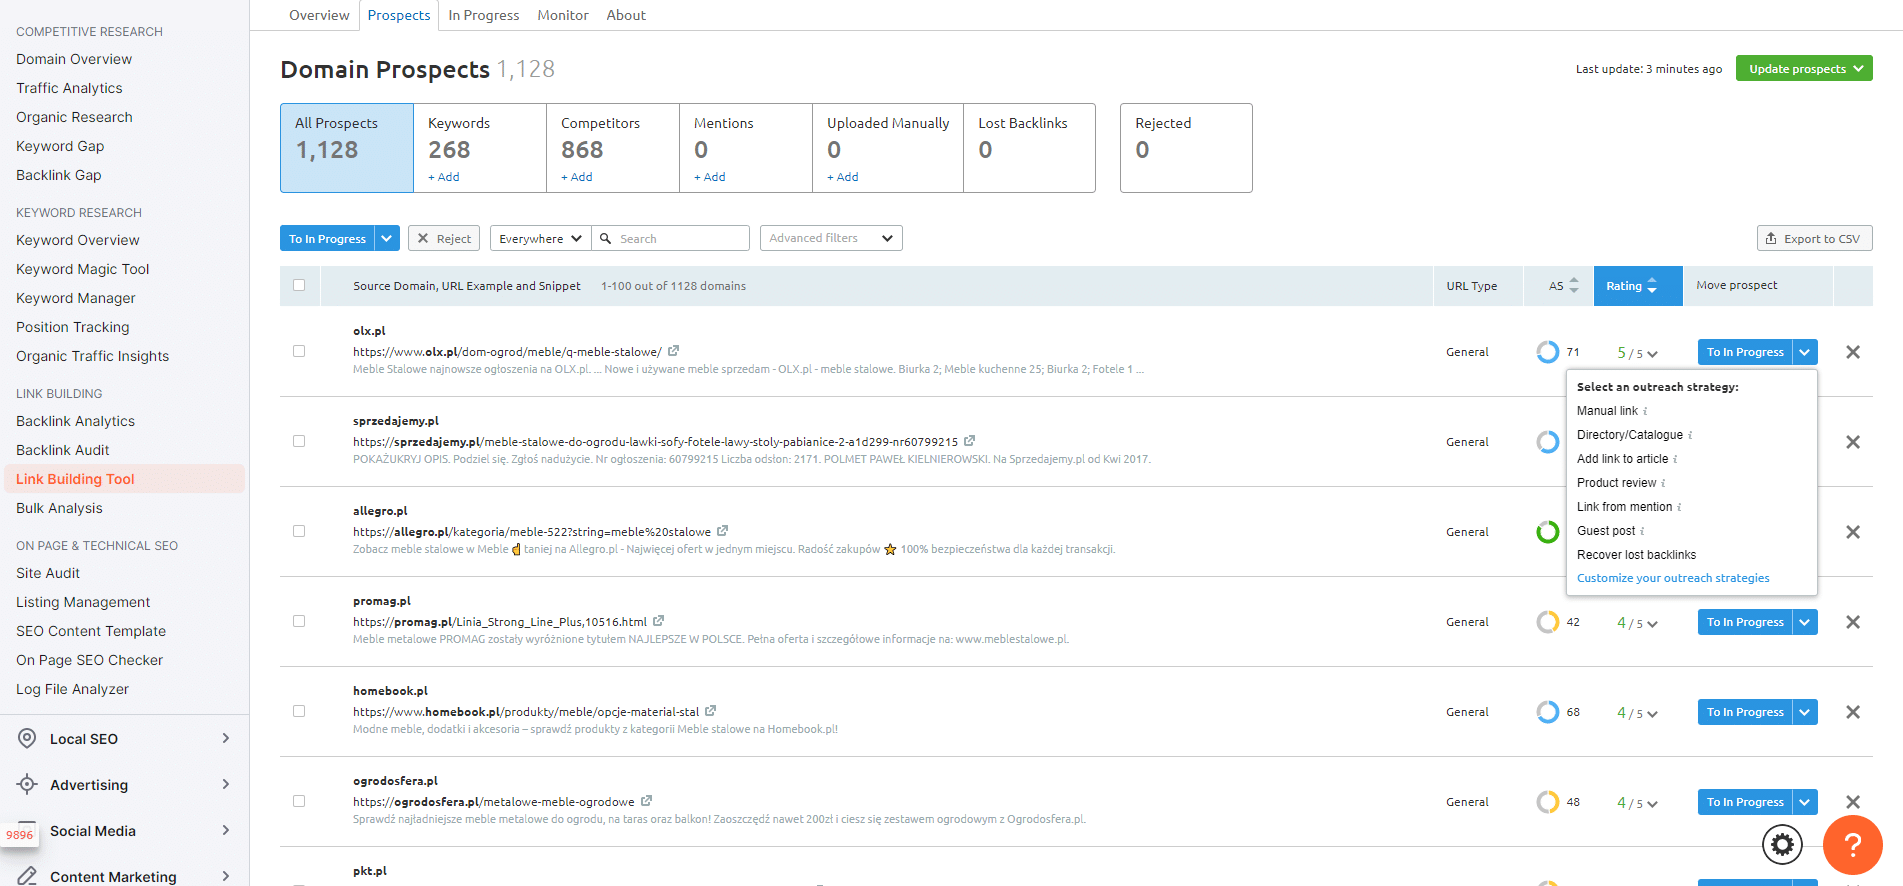
Task: Click info icon next to Directory/Catalogue
Action: [x=1690, y=435]
